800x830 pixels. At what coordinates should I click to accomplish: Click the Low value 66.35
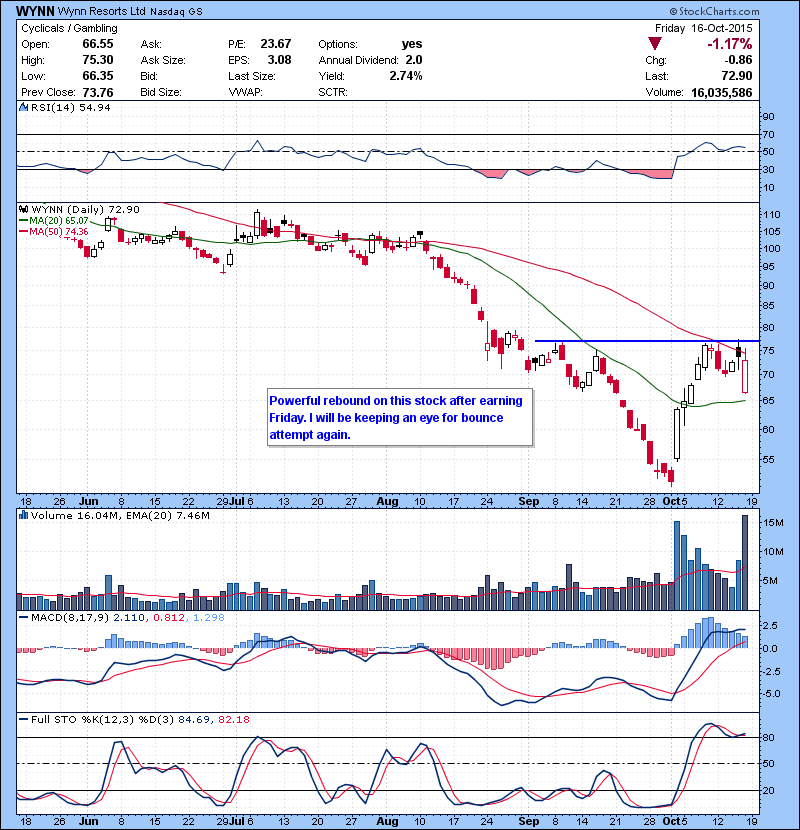(x=98, y=76)
